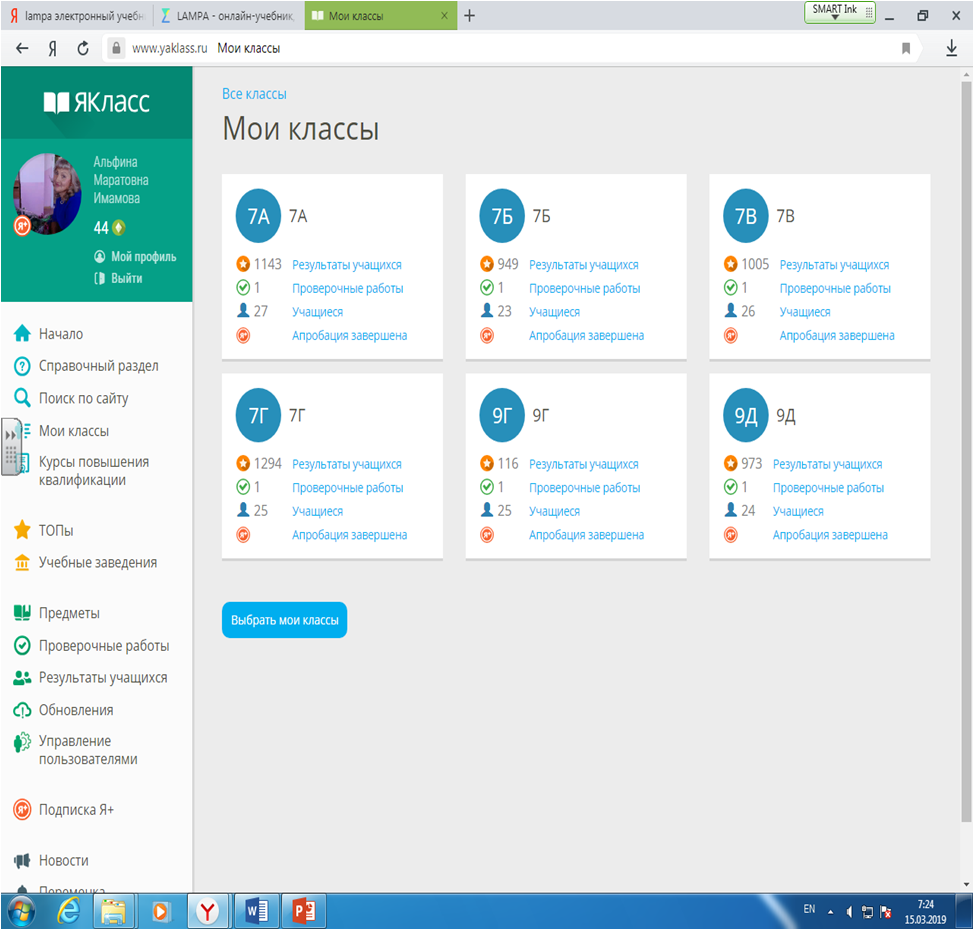Click the 9Г class circle badge

point(502,415)
